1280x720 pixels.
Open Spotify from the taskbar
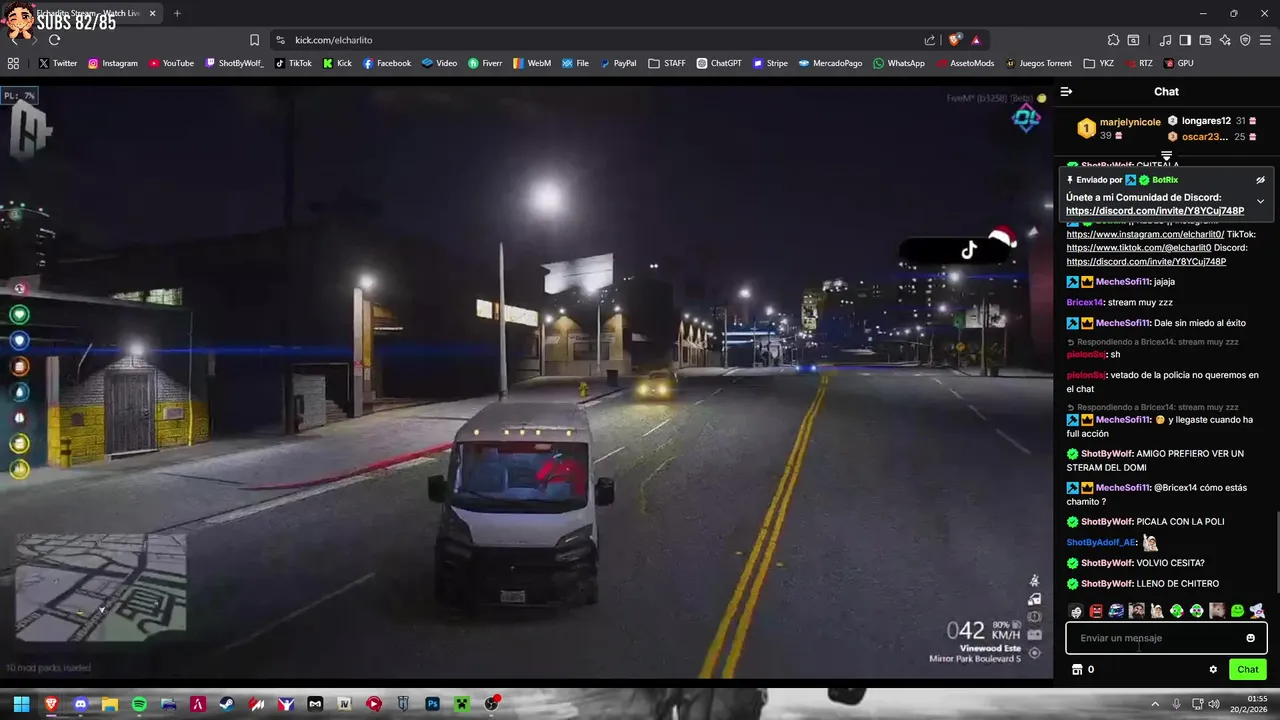tap(139, 704)
